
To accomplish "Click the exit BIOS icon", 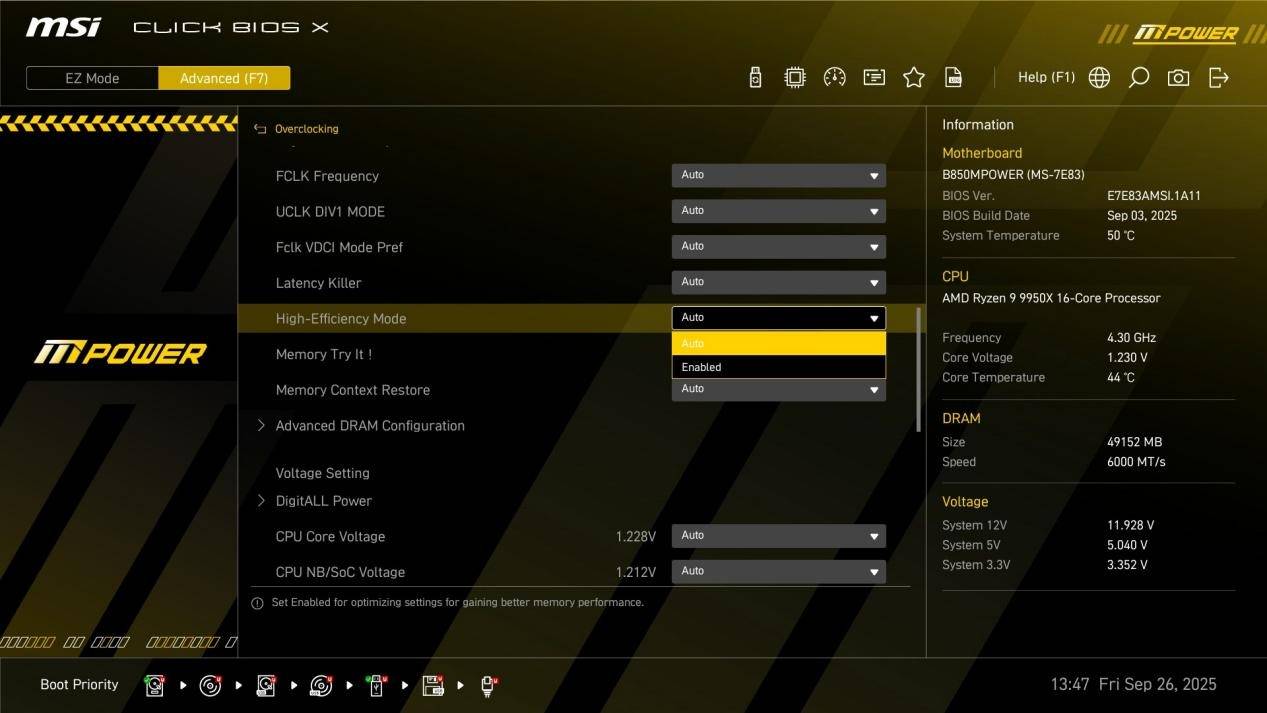I will 1218,78.
